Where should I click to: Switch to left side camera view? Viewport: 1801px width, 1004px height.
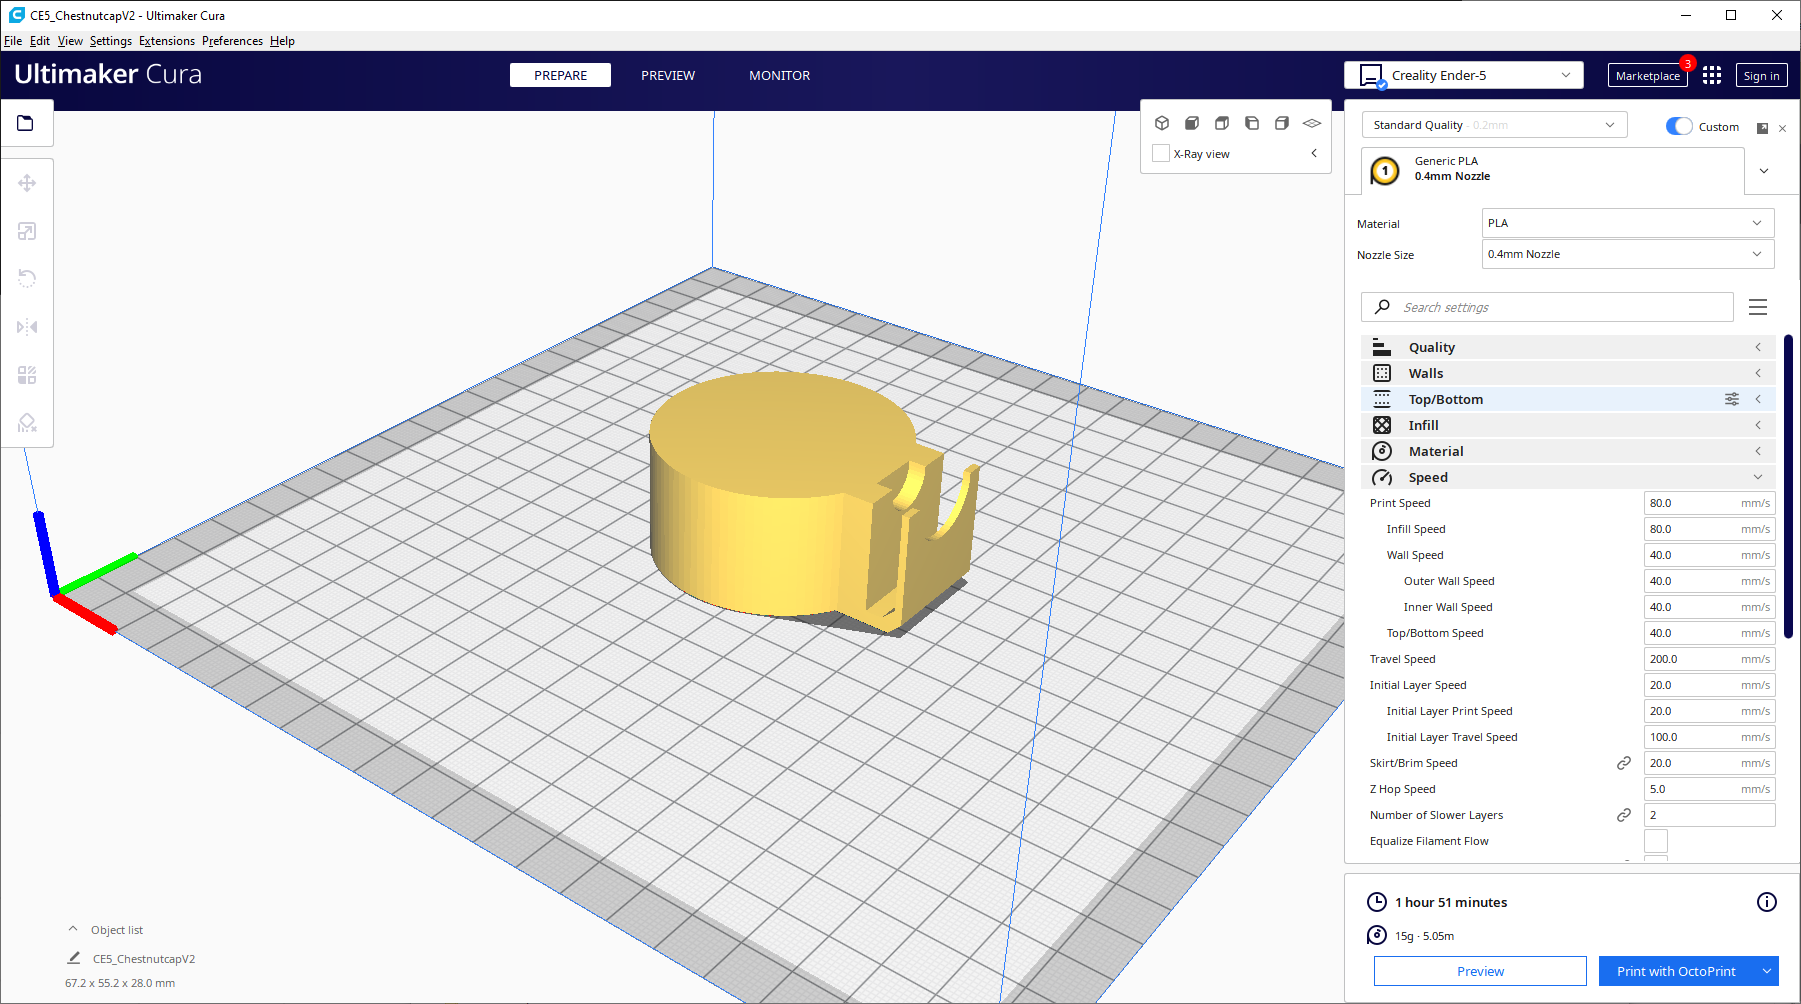1252,123
